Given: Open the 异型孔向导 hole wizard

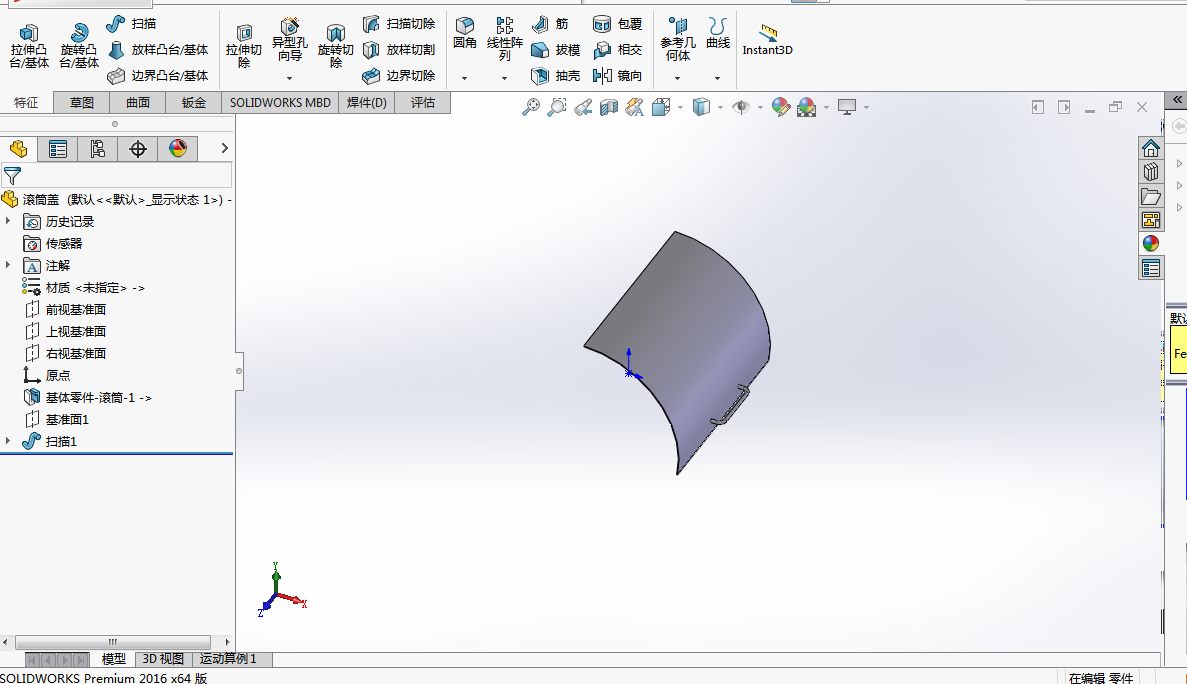Looking at the screenshot, I should pyautogui.click(x=289, y=41).
